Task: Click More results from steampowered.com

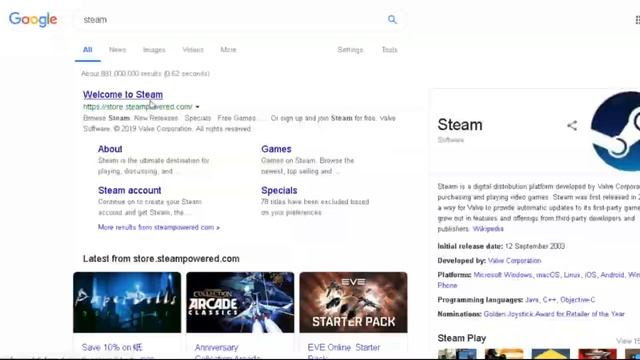Action: tap(158, 227)
